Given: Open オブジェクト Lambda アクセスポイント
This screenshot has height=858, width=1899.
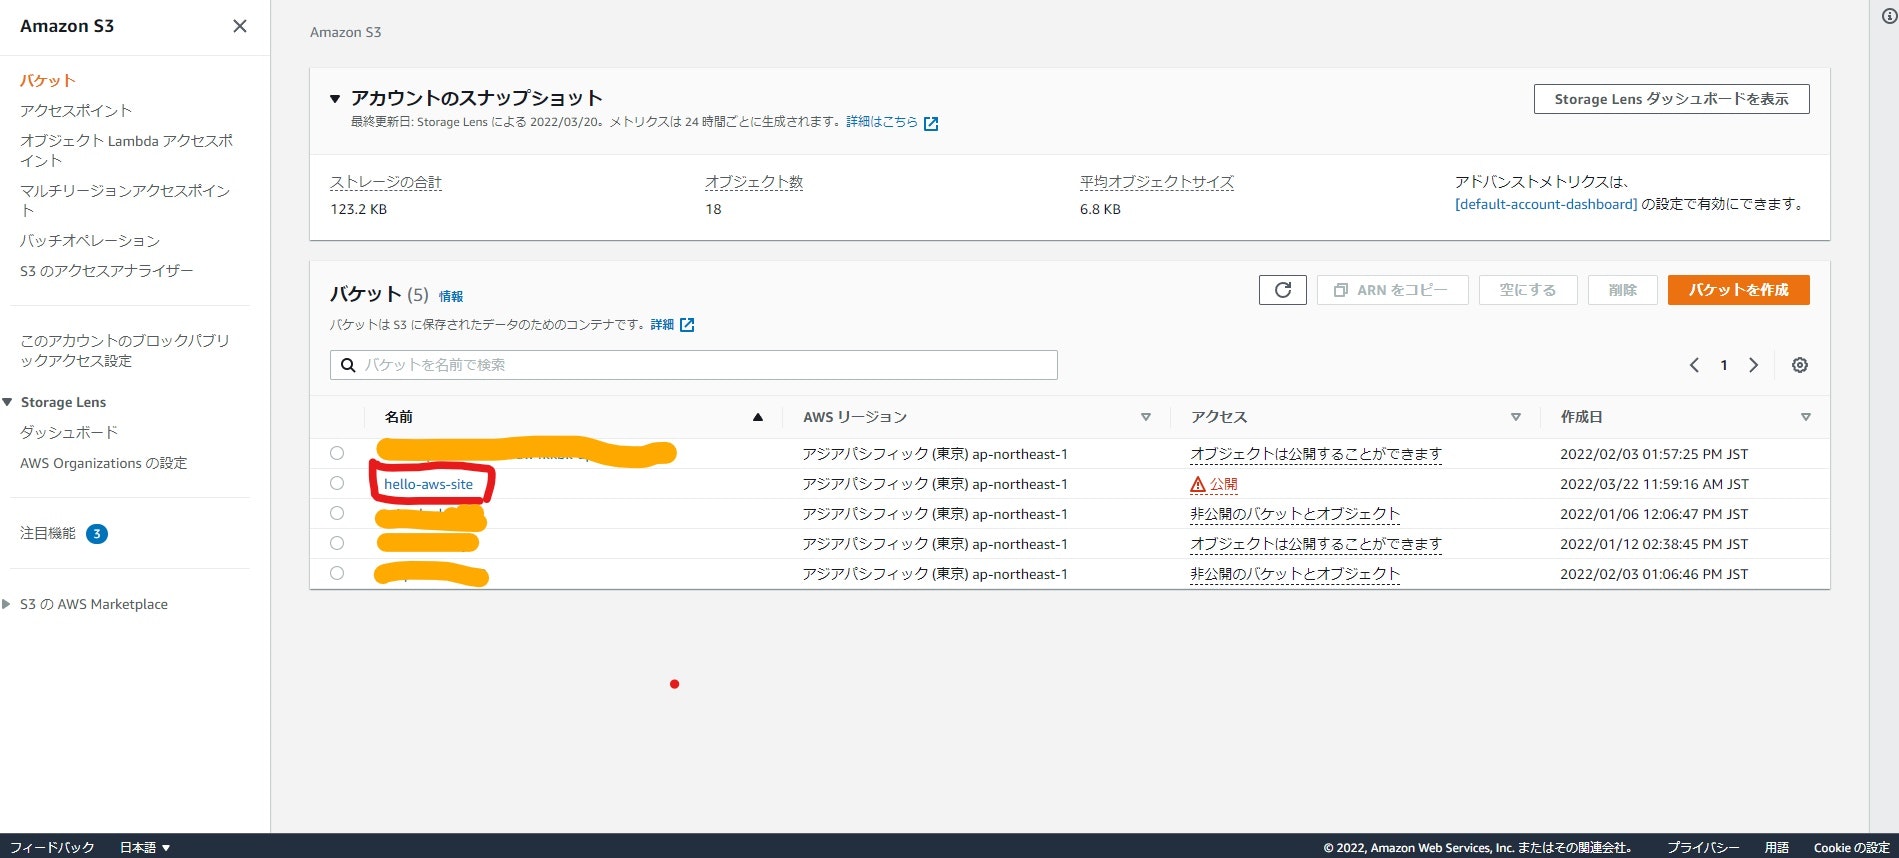Looking at the screenshot, I should [x=126, y=150].
